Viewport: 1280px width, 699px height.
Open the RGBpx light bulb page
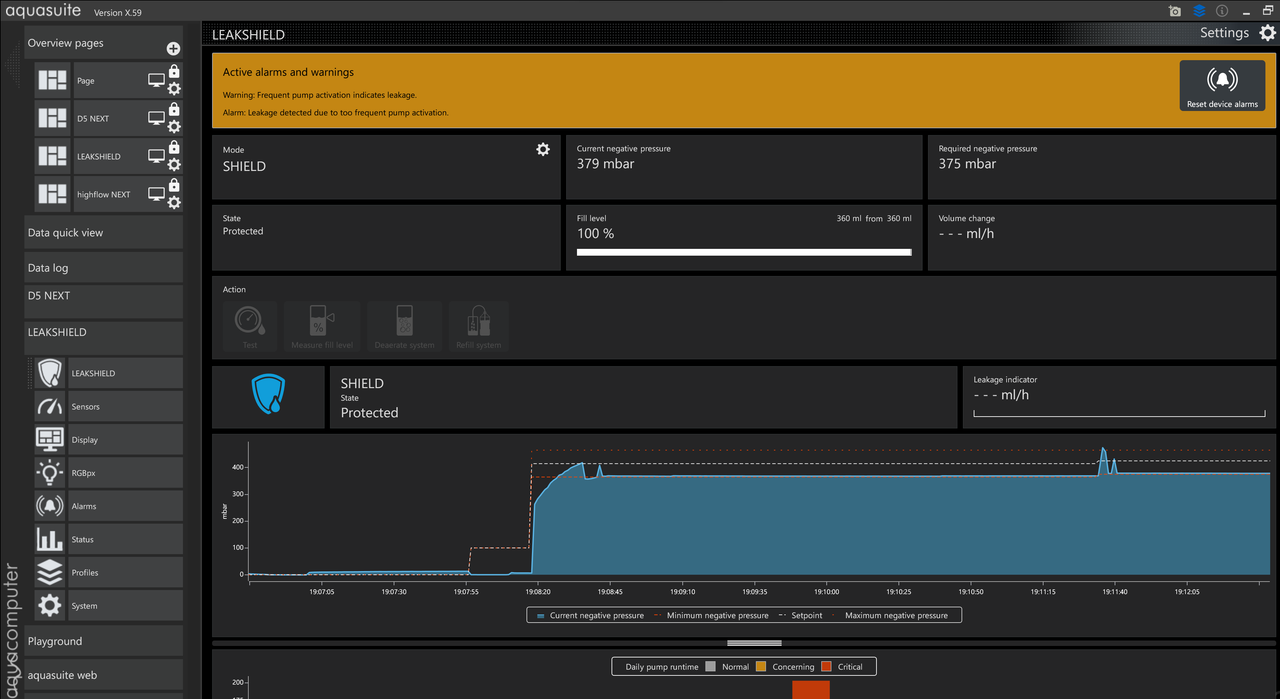click(109, 473)
